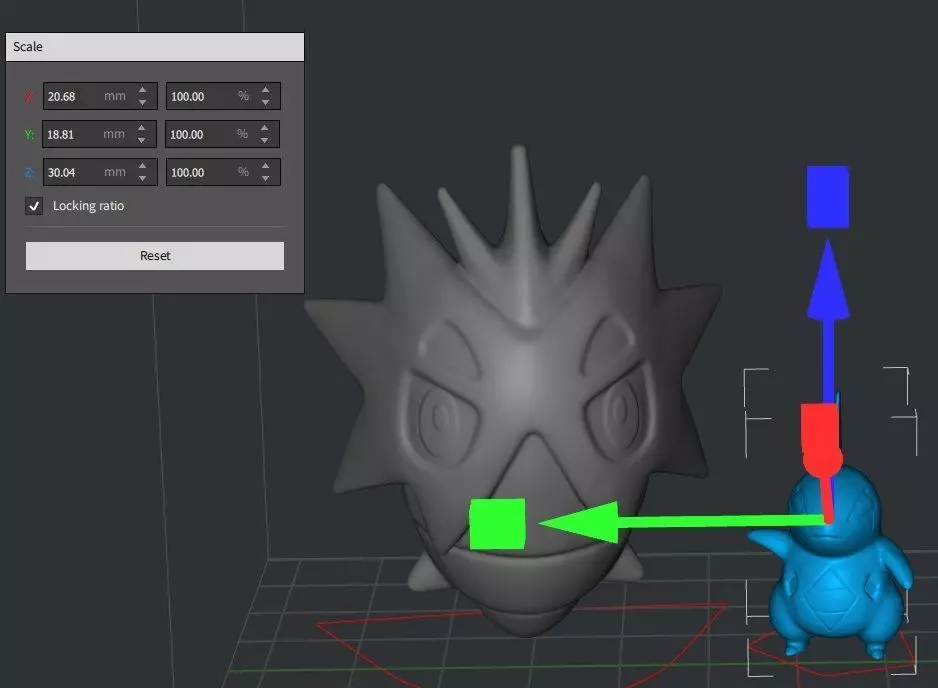Viewport: 938px width, 688px height.
Task: Click the blue Z-axis scale handle square
Action: 828,197
